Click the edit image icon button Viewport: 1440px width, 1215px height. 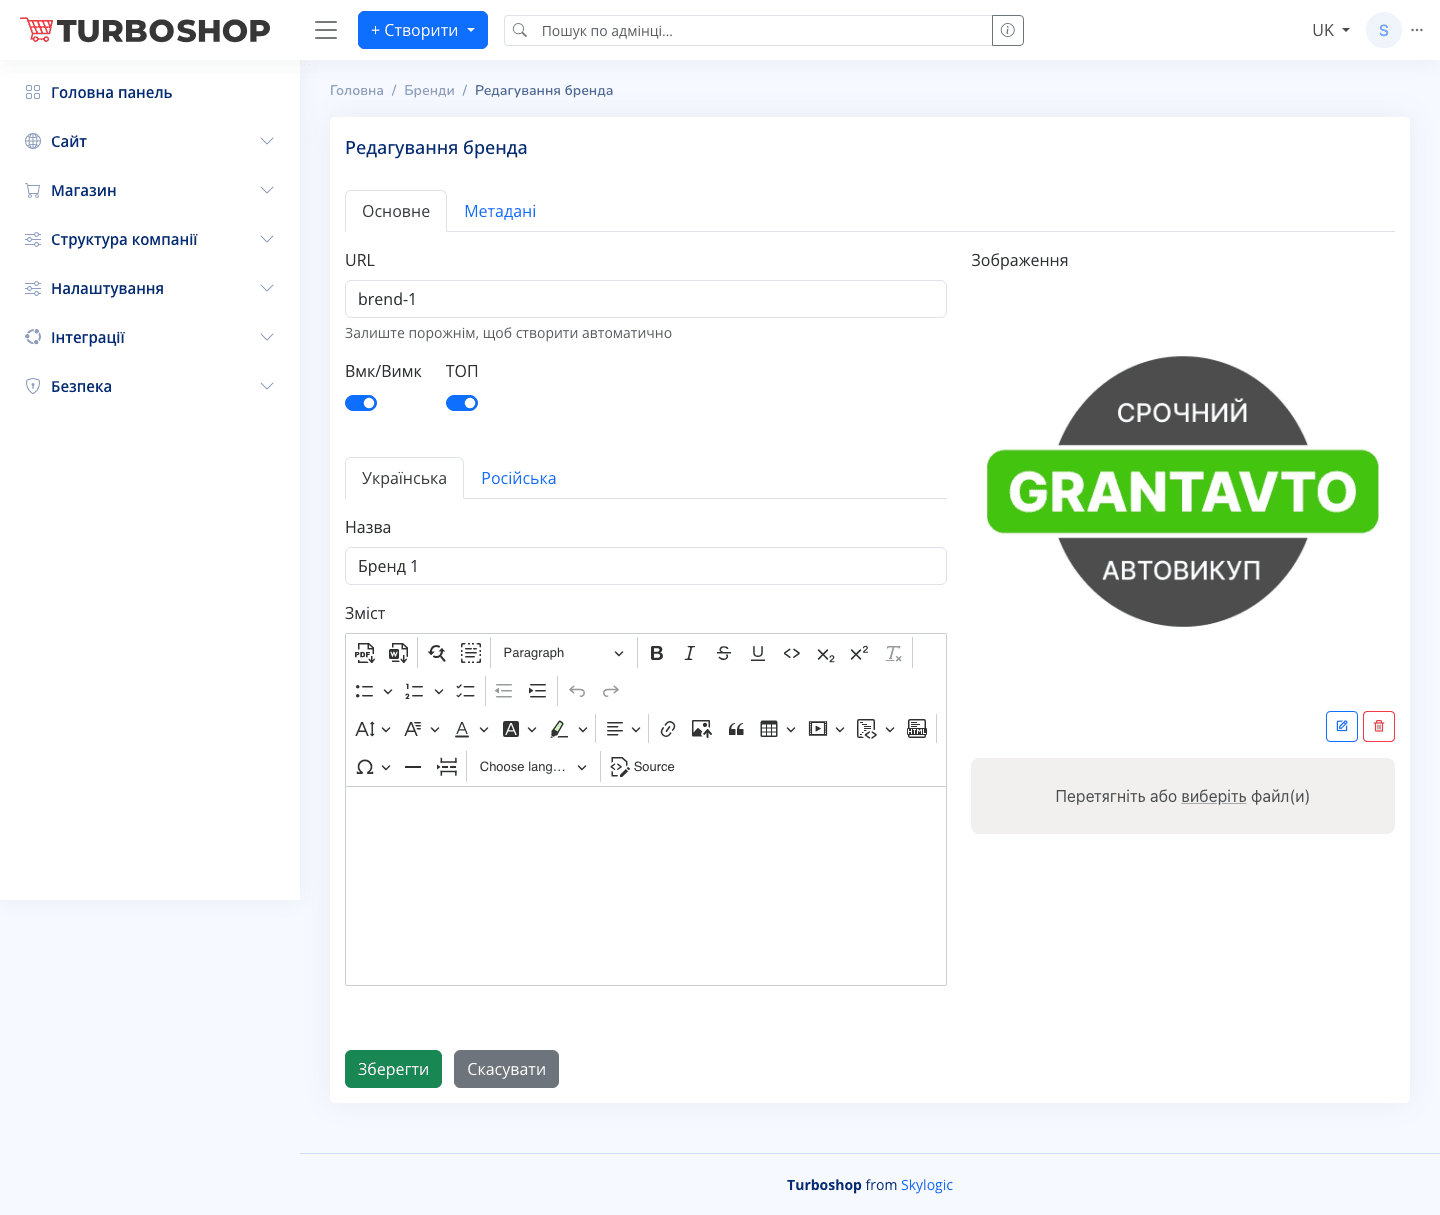pos(1342,726)
